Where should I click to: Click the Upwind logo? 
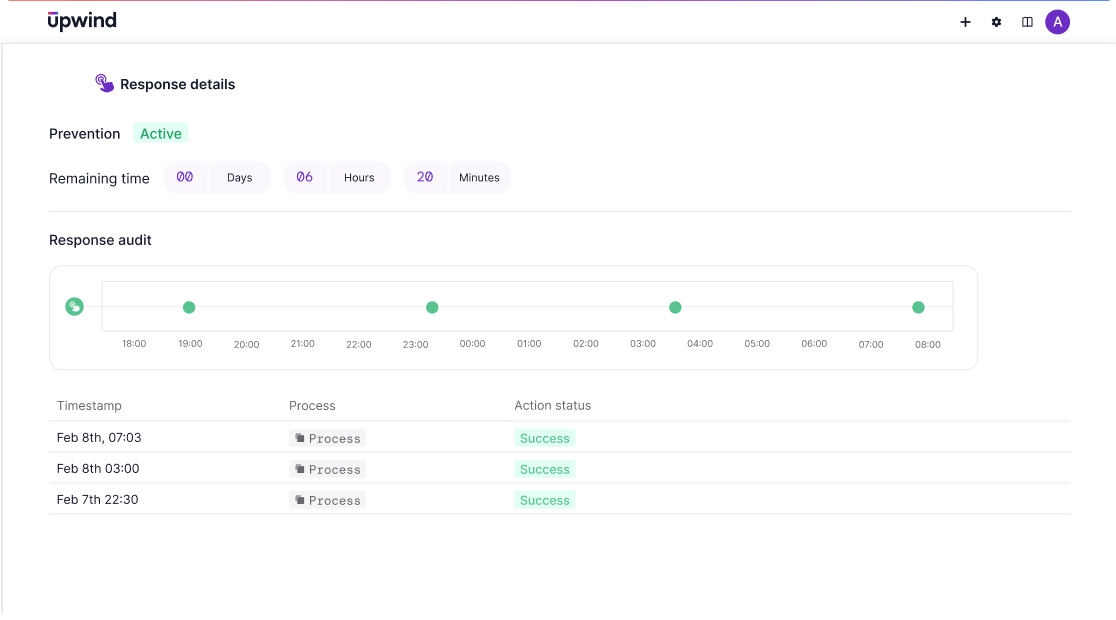click(82, 20)
